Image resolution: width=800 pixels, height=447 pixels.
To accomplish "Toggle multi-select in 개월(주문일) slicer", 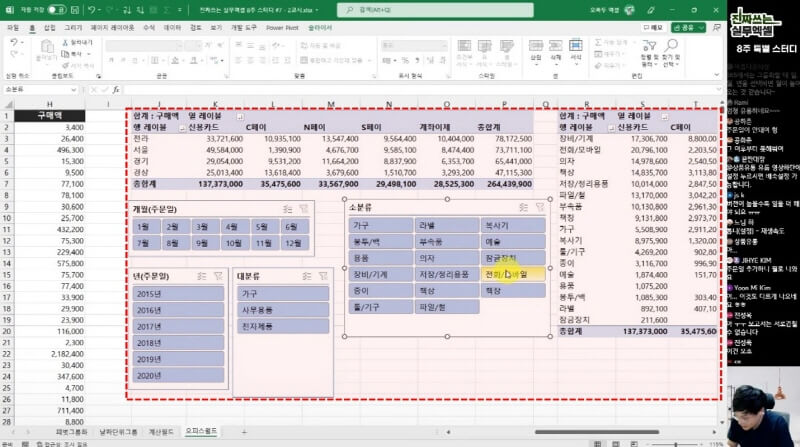I will (288, 209).
